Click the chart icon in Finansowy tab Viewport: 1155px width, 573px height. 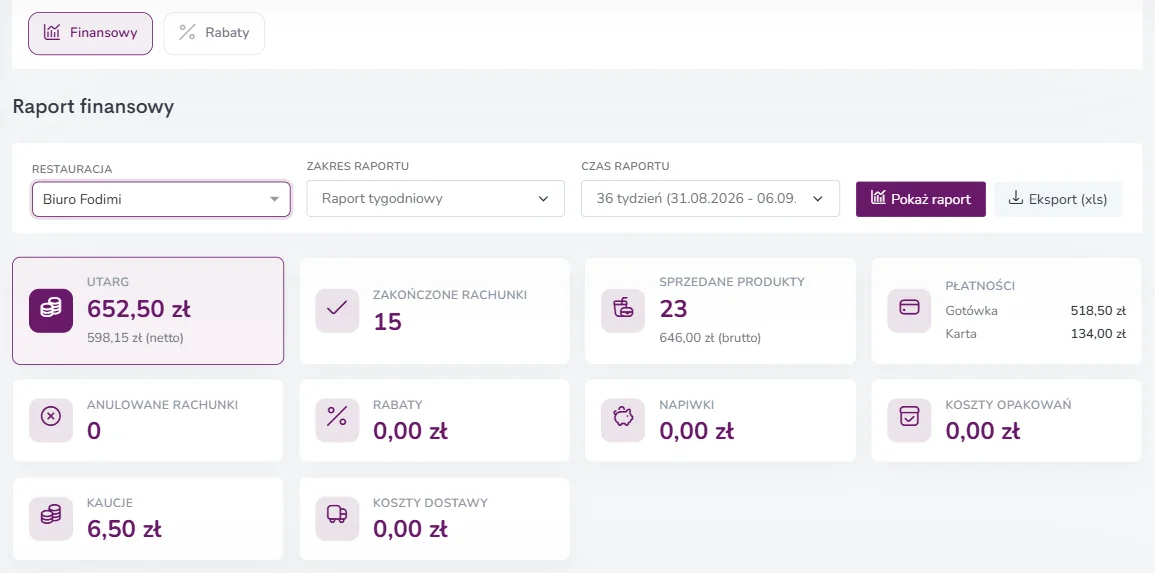coord(52,32)
